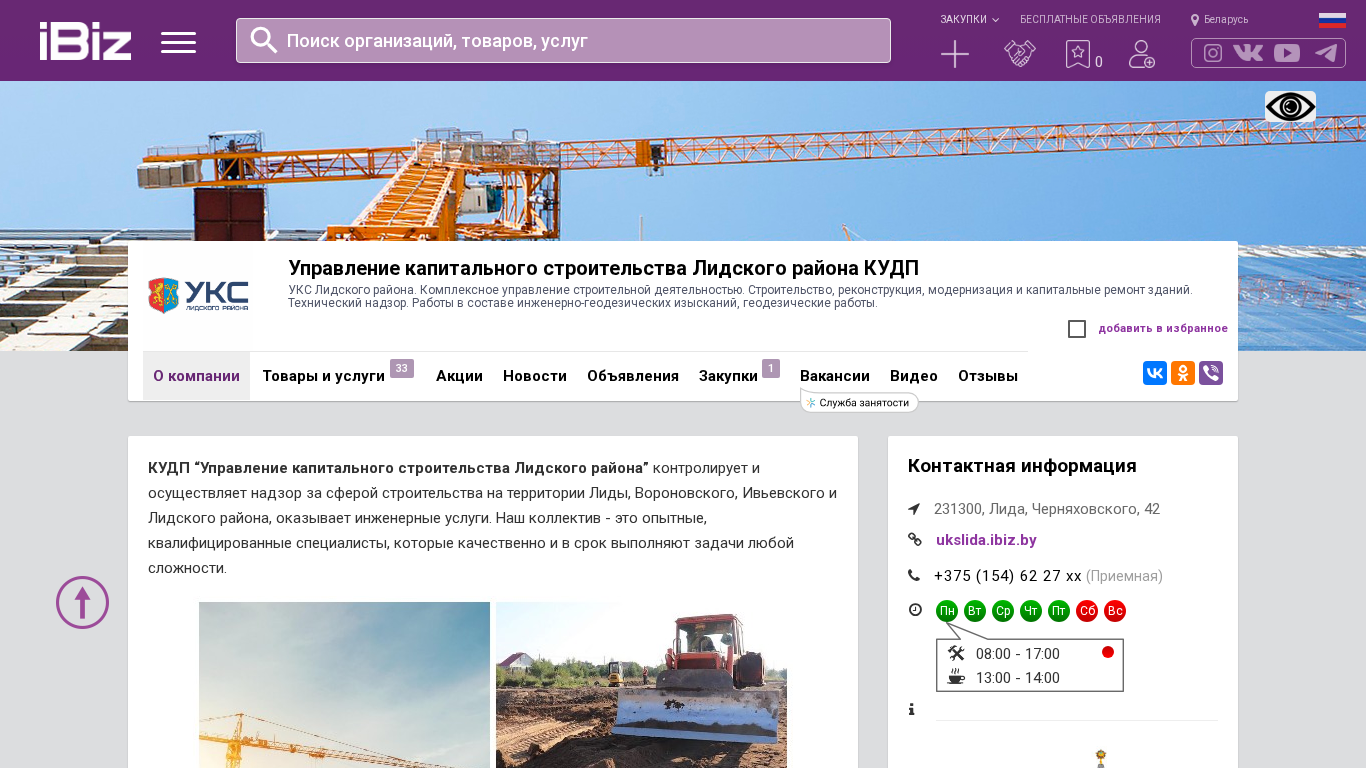Open the Объявления tab
This screenshot has height=768, width=1366.
coord(633,376)
